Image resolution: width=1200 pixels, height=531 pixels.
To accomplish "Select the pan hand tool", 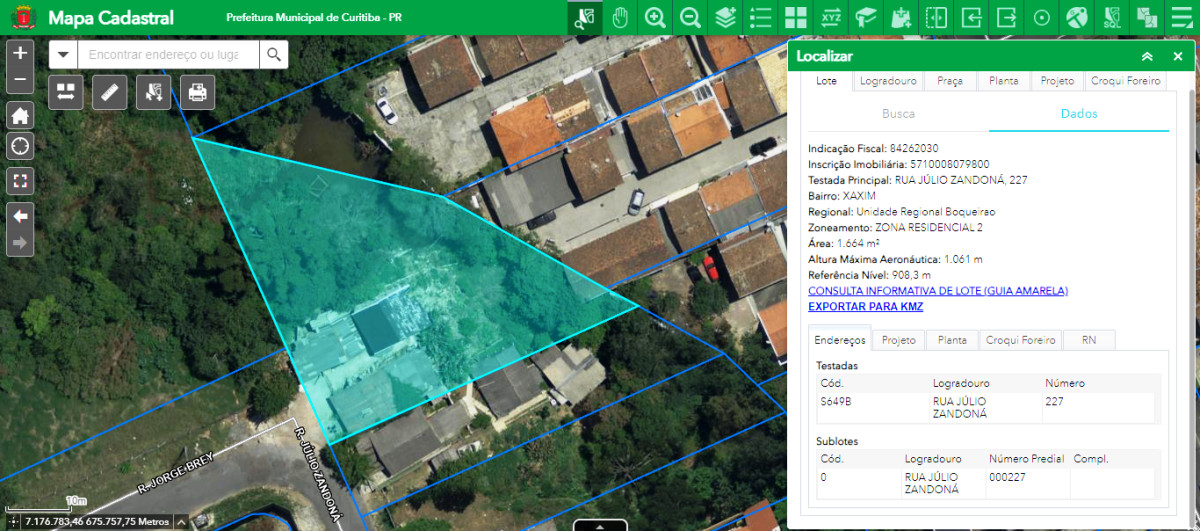I will point(620,17).
